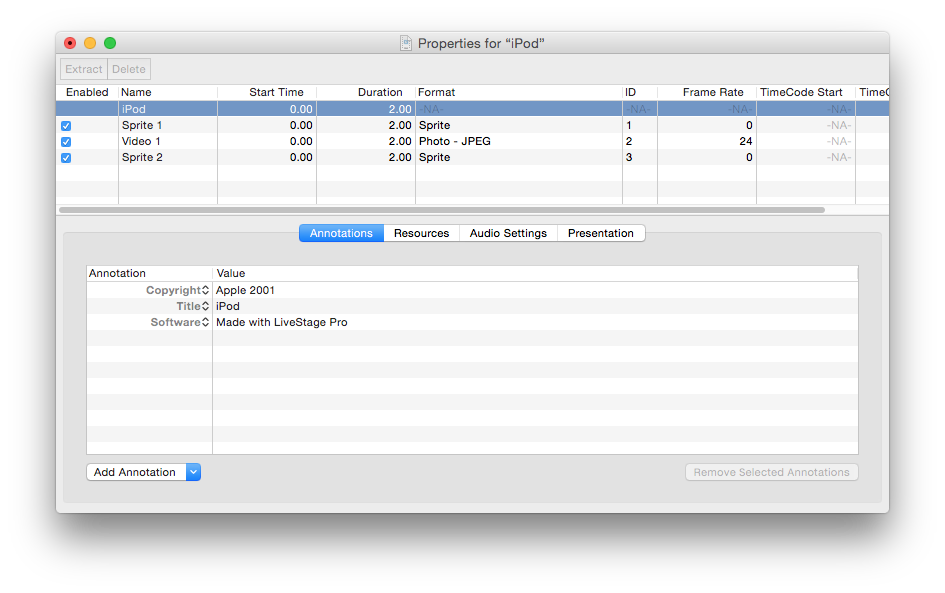
Task: Open the Add Annotation dropdown arrow
Action: (193, 472)
